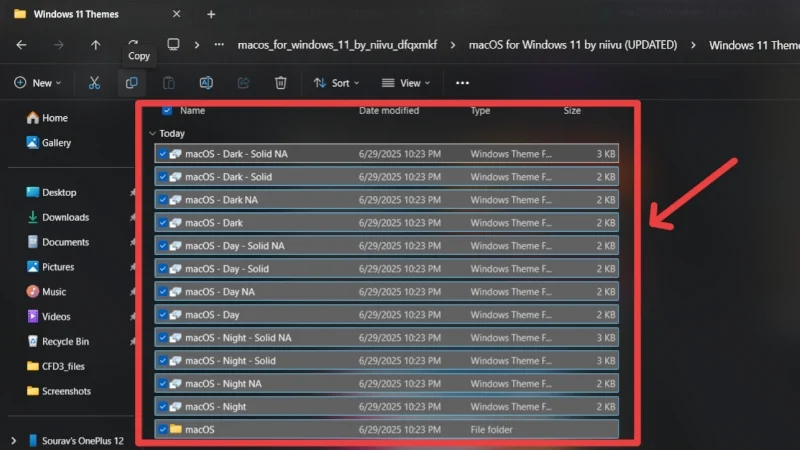Select macOS - Day - Solid file
This screenshot has width=800, height=450.
pyautogui.click(x=387, y=268)
